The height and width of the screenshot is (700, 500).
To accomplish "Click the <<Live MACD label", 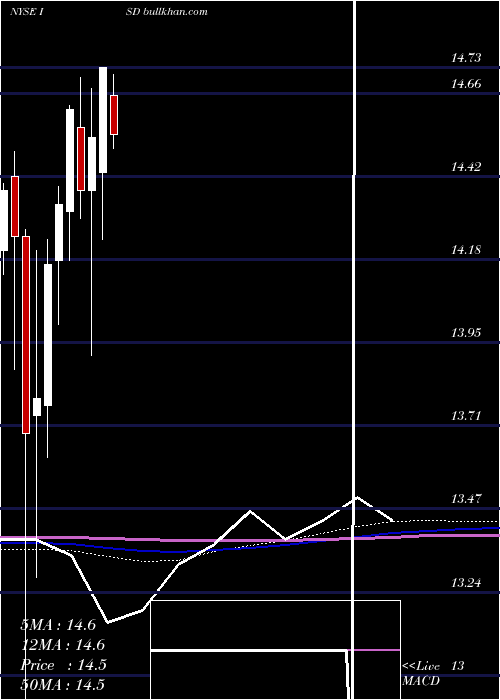I will point(421,674).
